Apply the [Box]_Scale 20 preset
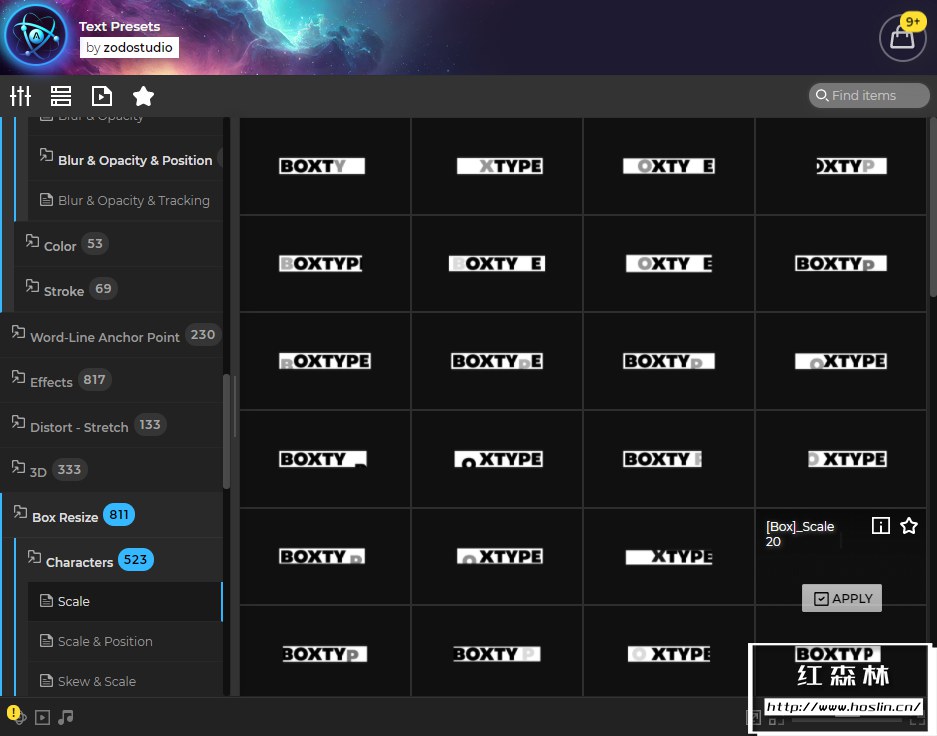937x736 pixels. tap(841, 598)
